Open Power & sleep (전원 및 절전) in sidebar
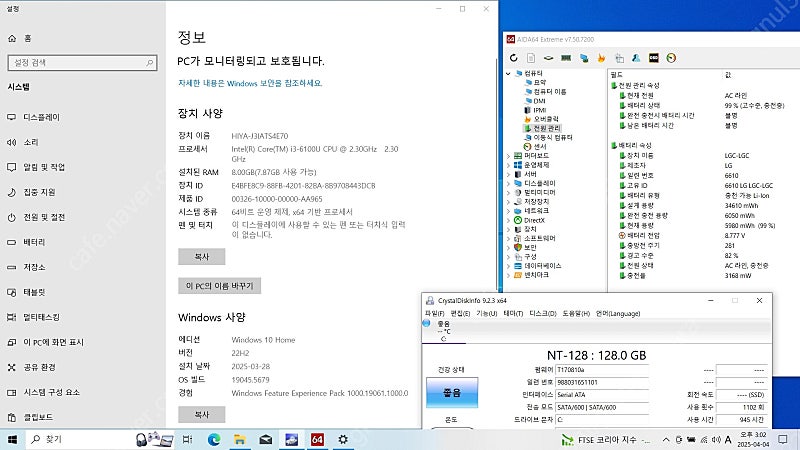This screenshot has height=450, width=800. click(82, 217)
